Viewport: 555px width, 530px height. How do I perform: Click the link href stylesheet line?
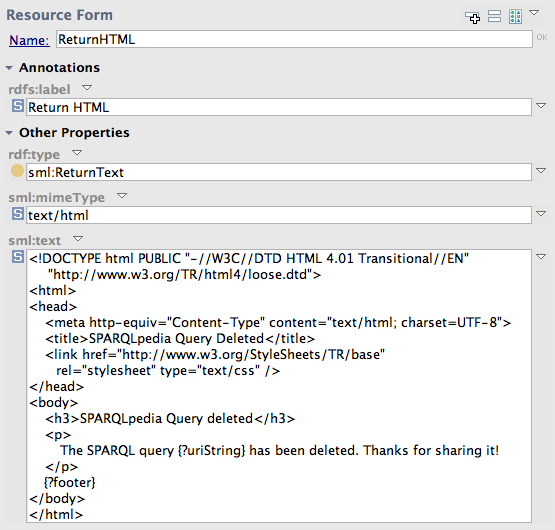(x=215, y=354)
